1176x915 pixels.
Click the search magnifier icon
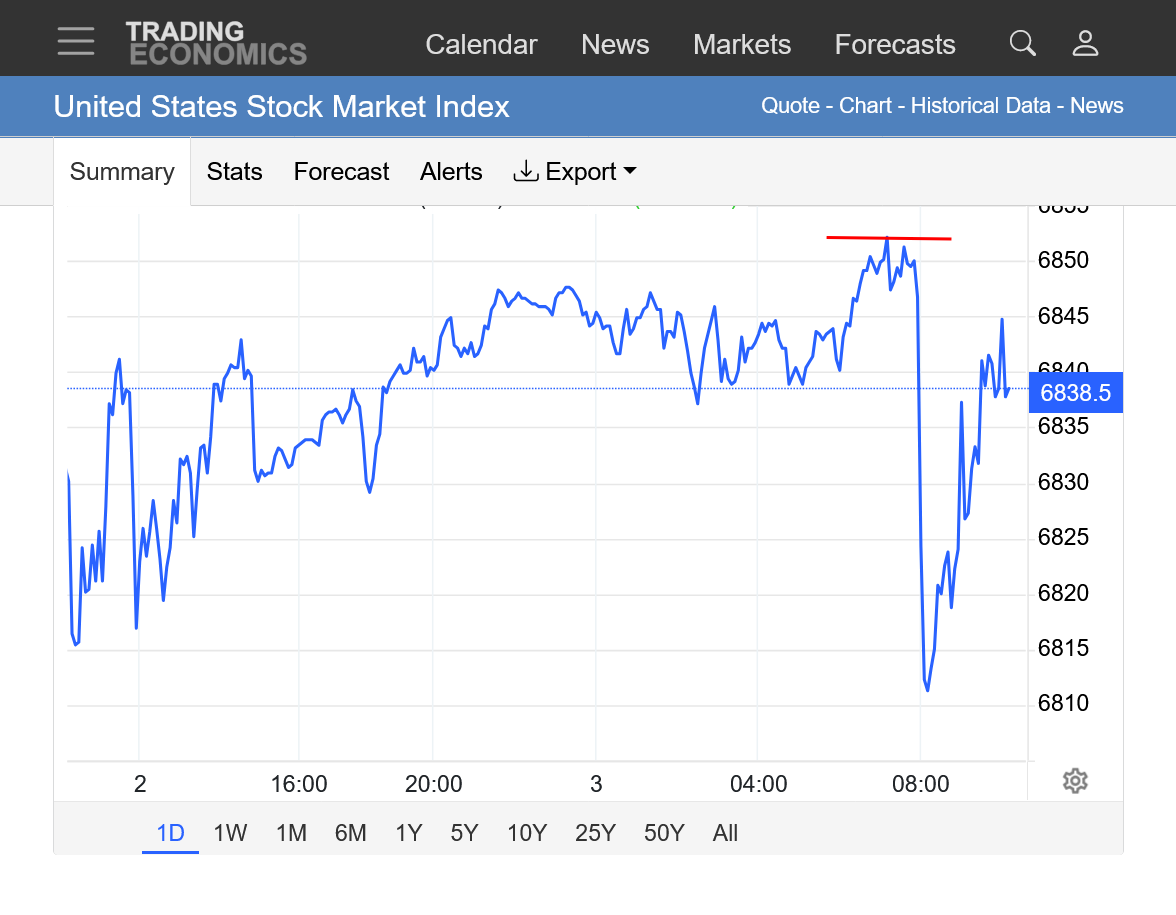pyautogui.click(x=1022, y=43)
